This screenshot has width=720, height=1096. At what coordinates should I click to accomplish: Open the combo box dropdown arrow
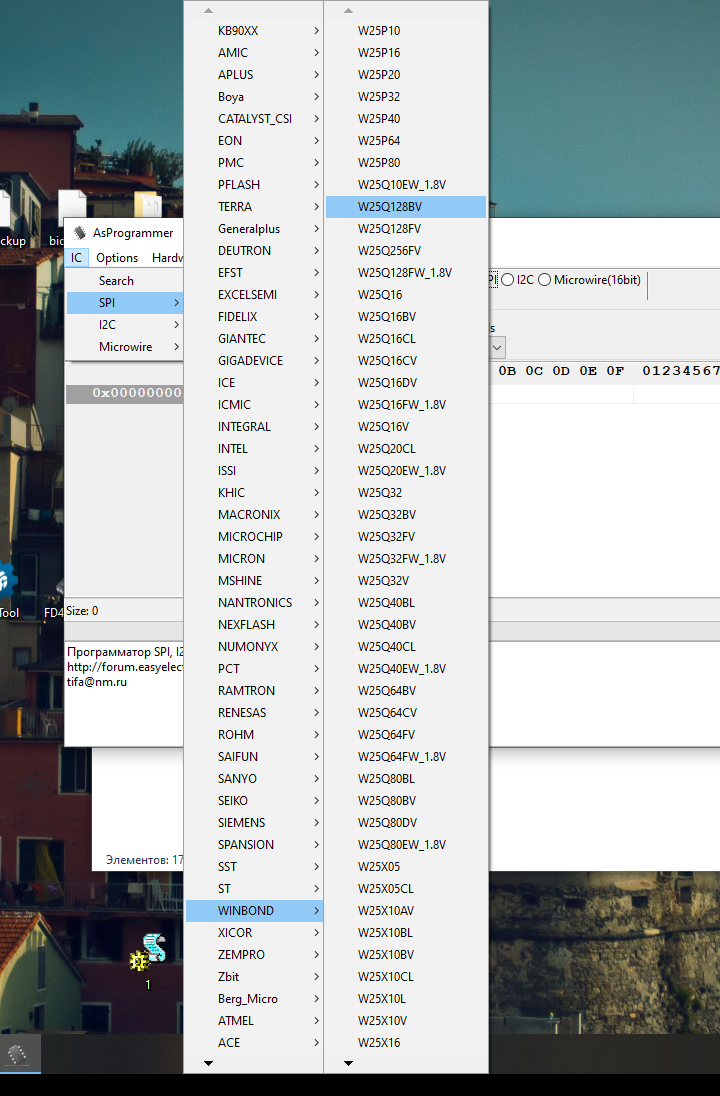tap(497, 347)
